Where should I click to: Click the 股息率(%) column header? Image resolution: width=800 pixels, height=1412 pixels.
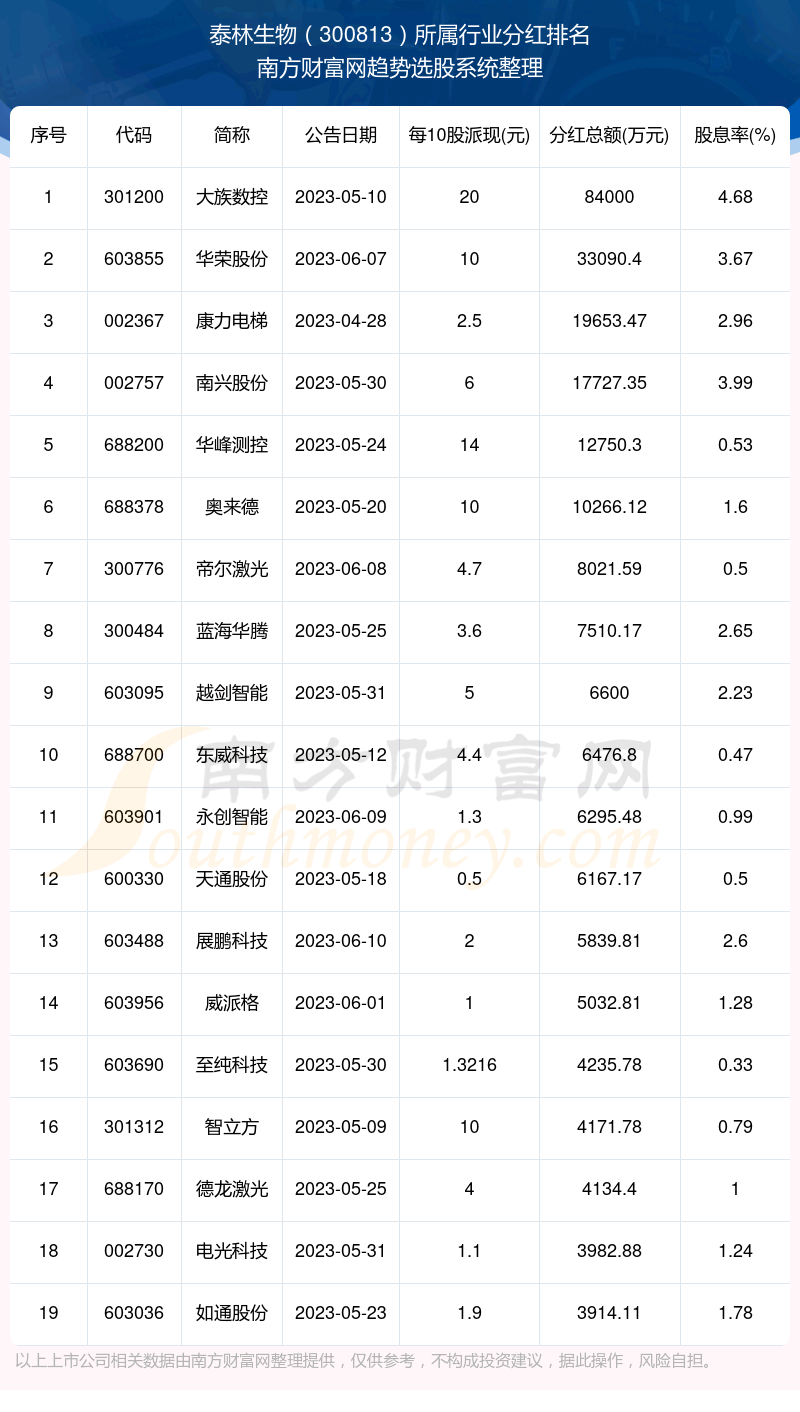pyautogui.click(x=735, y=135)
